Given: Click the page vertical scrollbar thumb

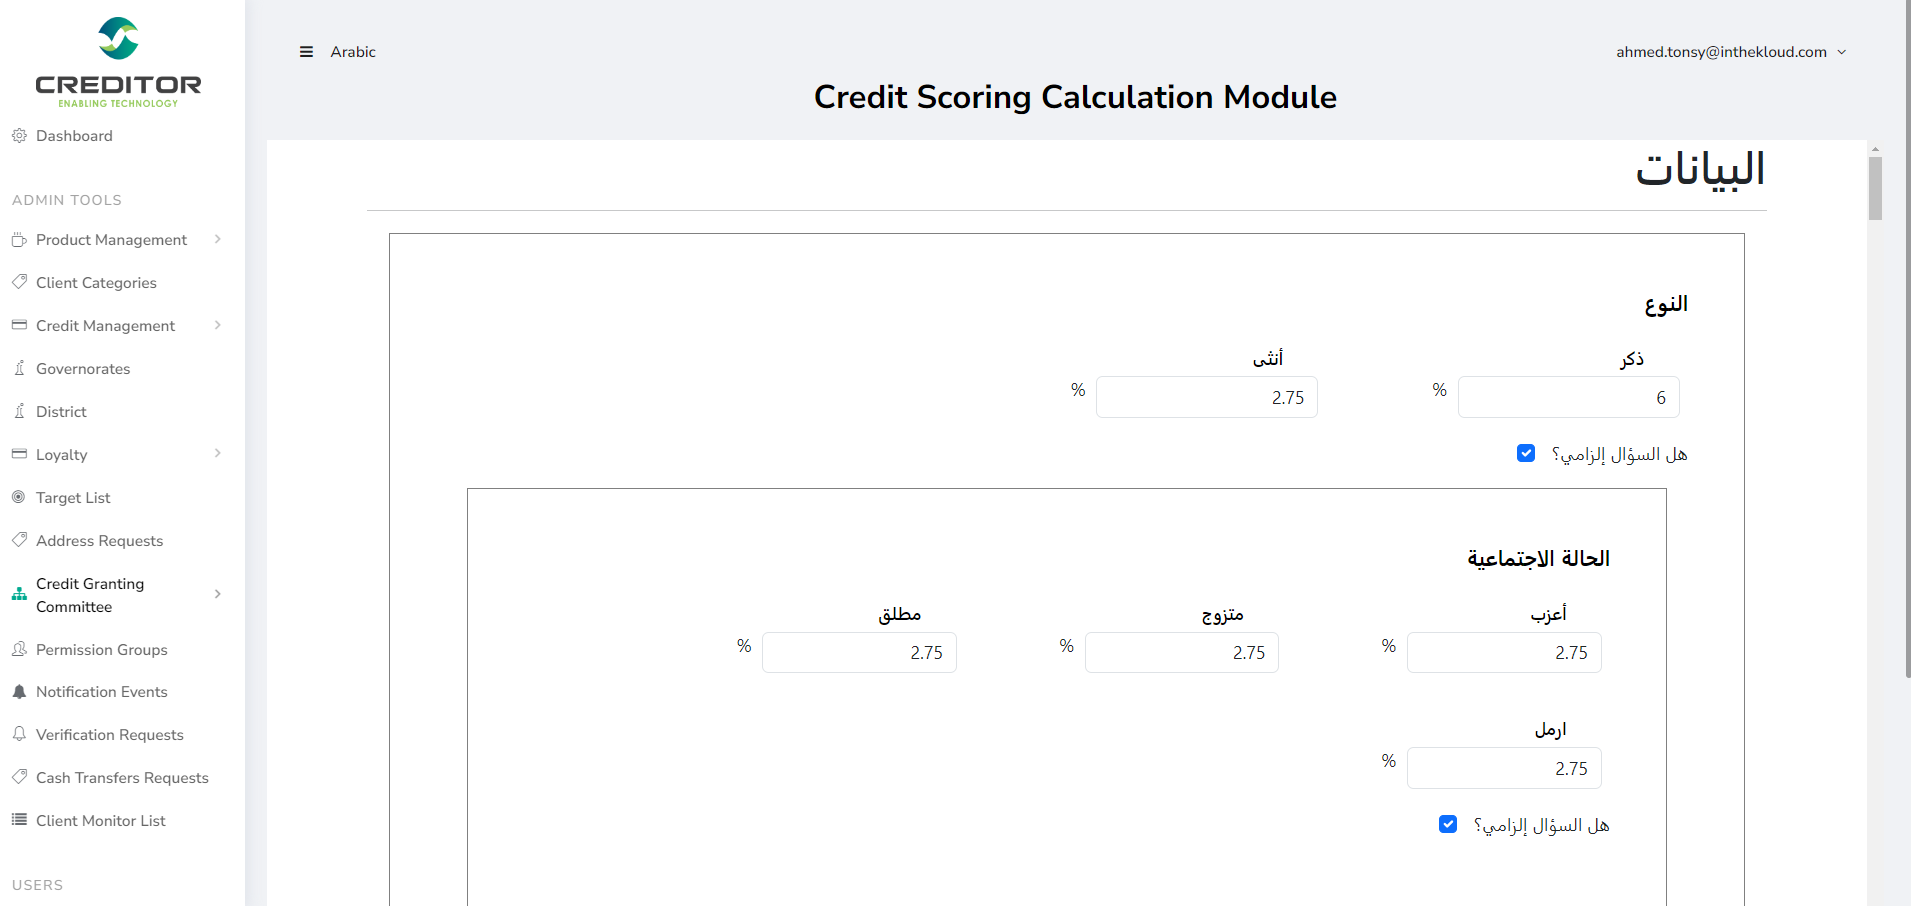Looking at the screenshot, I should coord(1875,188).
